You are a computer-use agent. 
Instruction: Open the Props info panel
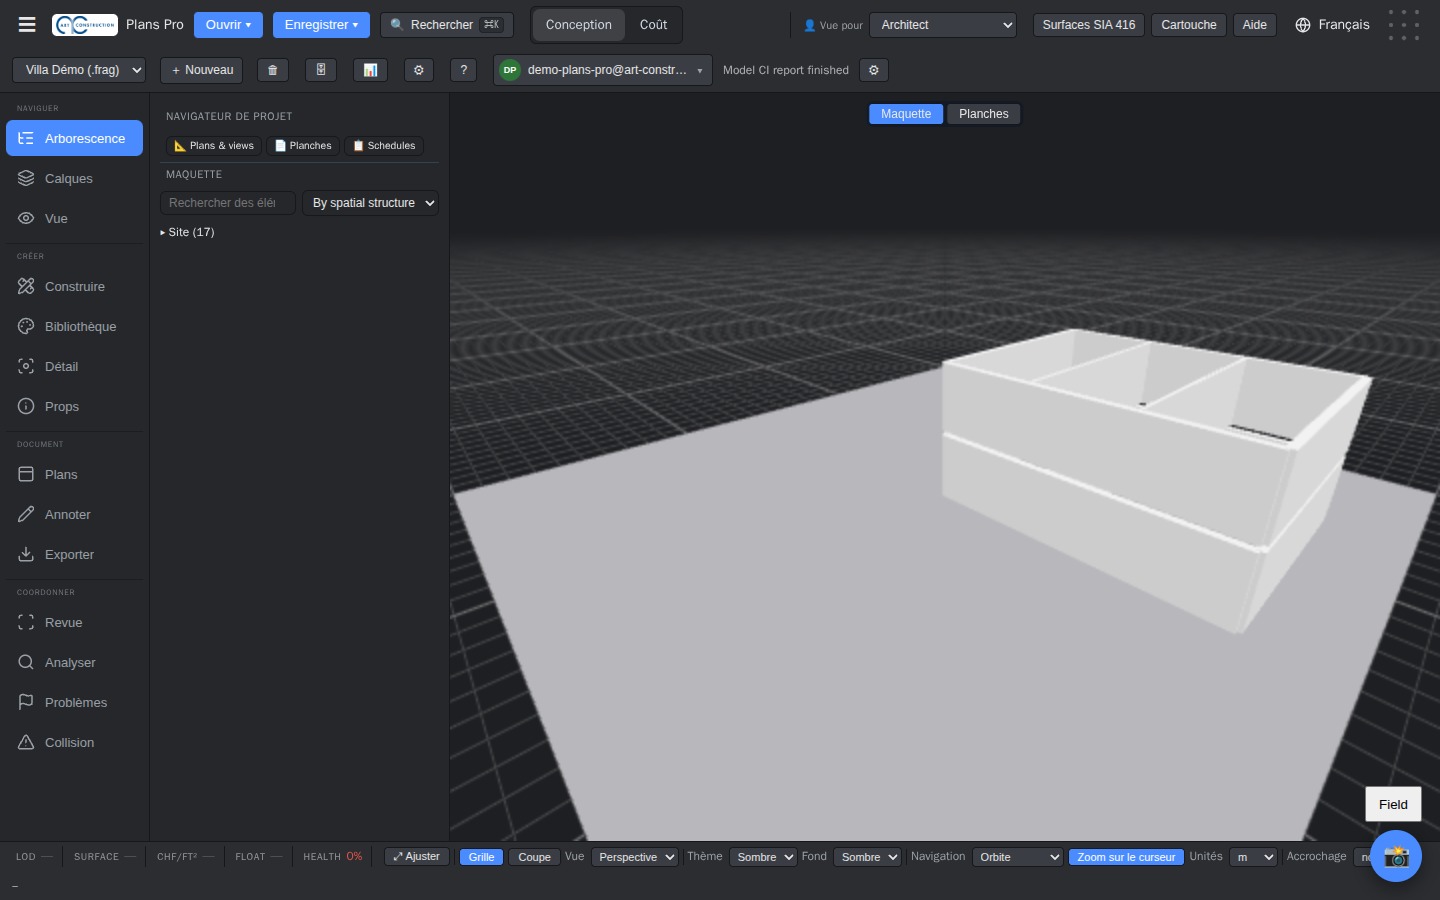[x=74, y=406]
